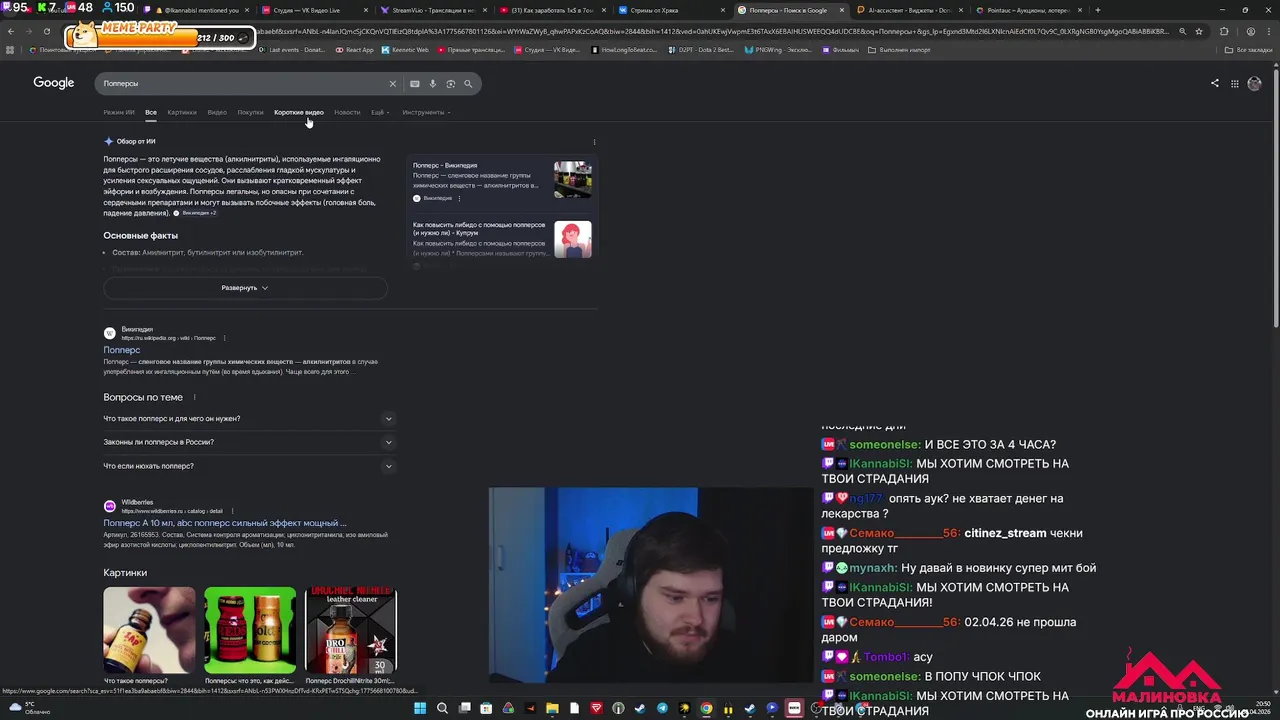Open Попперс - Википедия source card
1280x720 pixels.
(501, 180)
